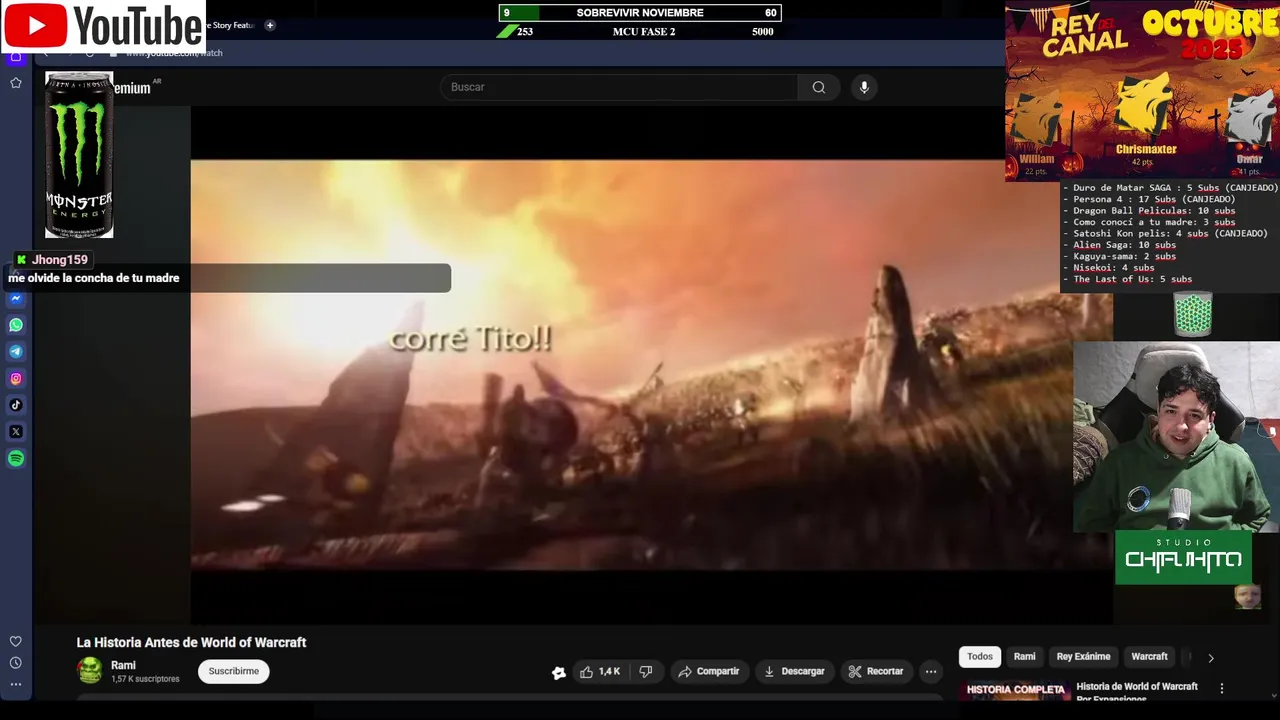The height and width of the screenshot is (720, 1280).
Task: Click the search magnifier button
Action: point(819,87)
